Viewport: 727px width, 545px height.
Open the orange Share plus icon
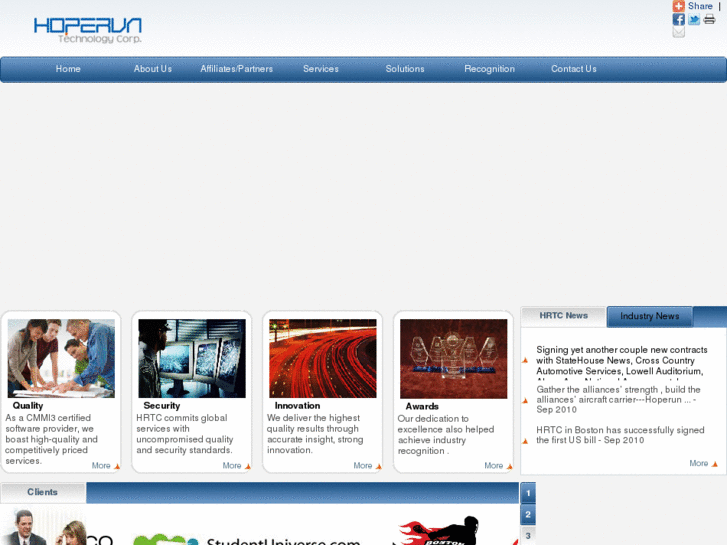679,6
